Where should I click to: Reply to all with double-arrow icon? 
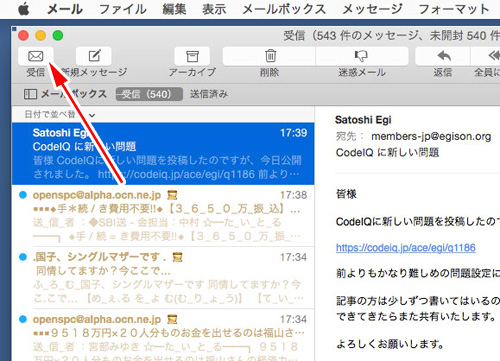(x=490, y=56)
